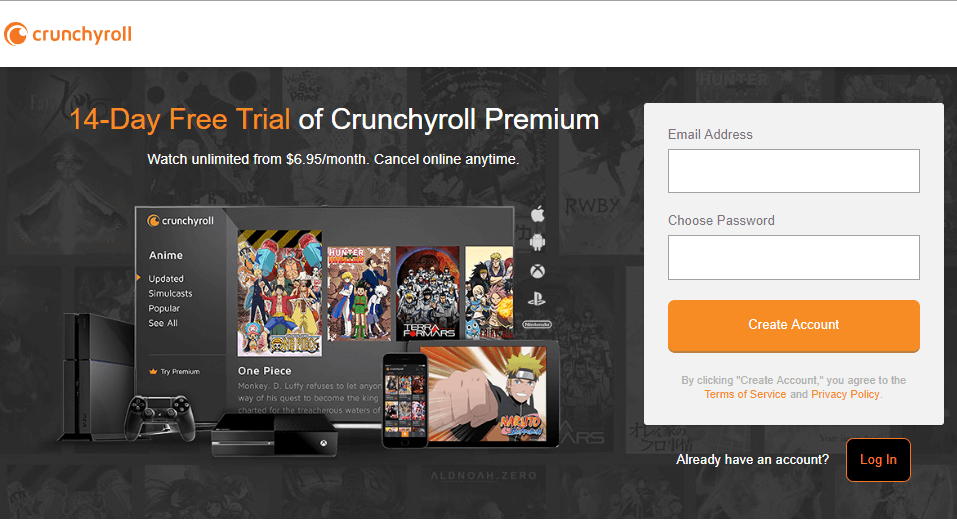The image size is (957, 521).
Task: Click the Crunchyroll logo in the header
Action: pyautogui.click(x=68, y=34)
